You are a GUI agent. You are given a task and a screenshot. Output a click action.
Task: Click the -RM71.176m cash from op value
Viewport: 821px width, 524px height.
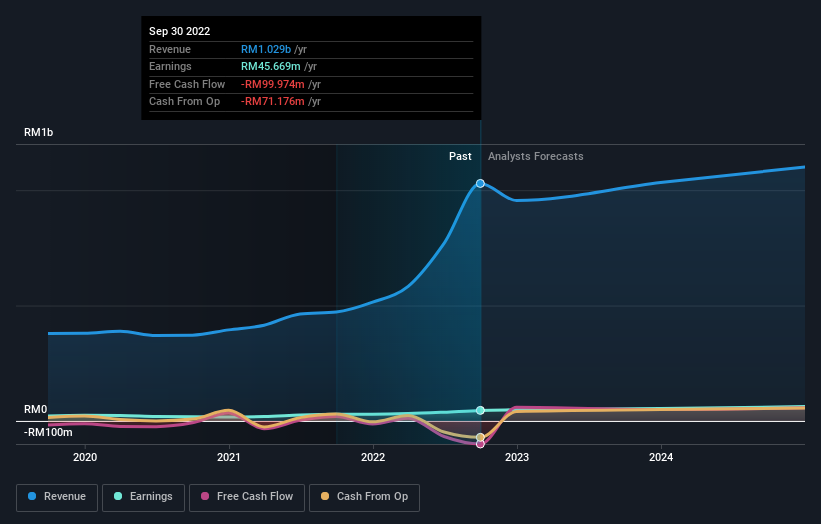(x=273, y=102)
